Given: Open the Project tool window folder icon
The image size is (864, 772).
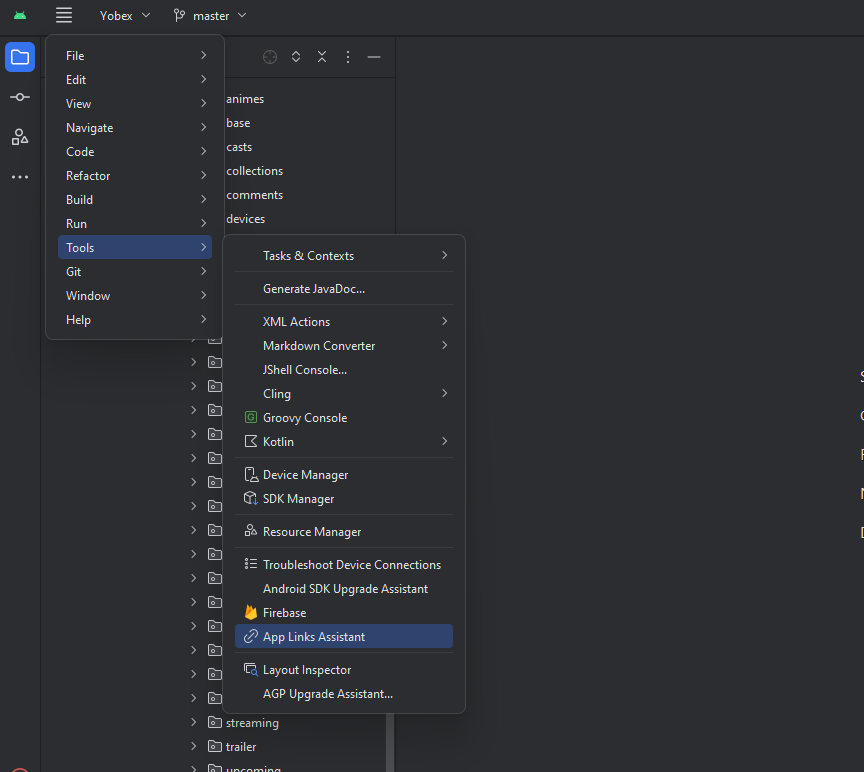Looking at the screenshot, I should [20, 57].
